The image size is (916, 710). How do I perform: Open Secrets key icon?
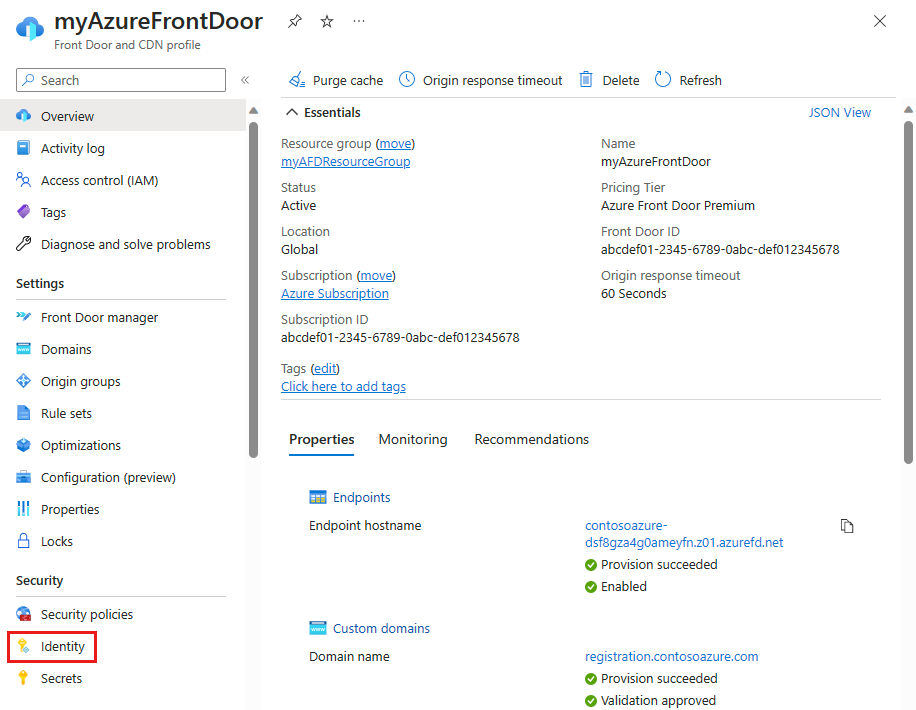(23, 678)
